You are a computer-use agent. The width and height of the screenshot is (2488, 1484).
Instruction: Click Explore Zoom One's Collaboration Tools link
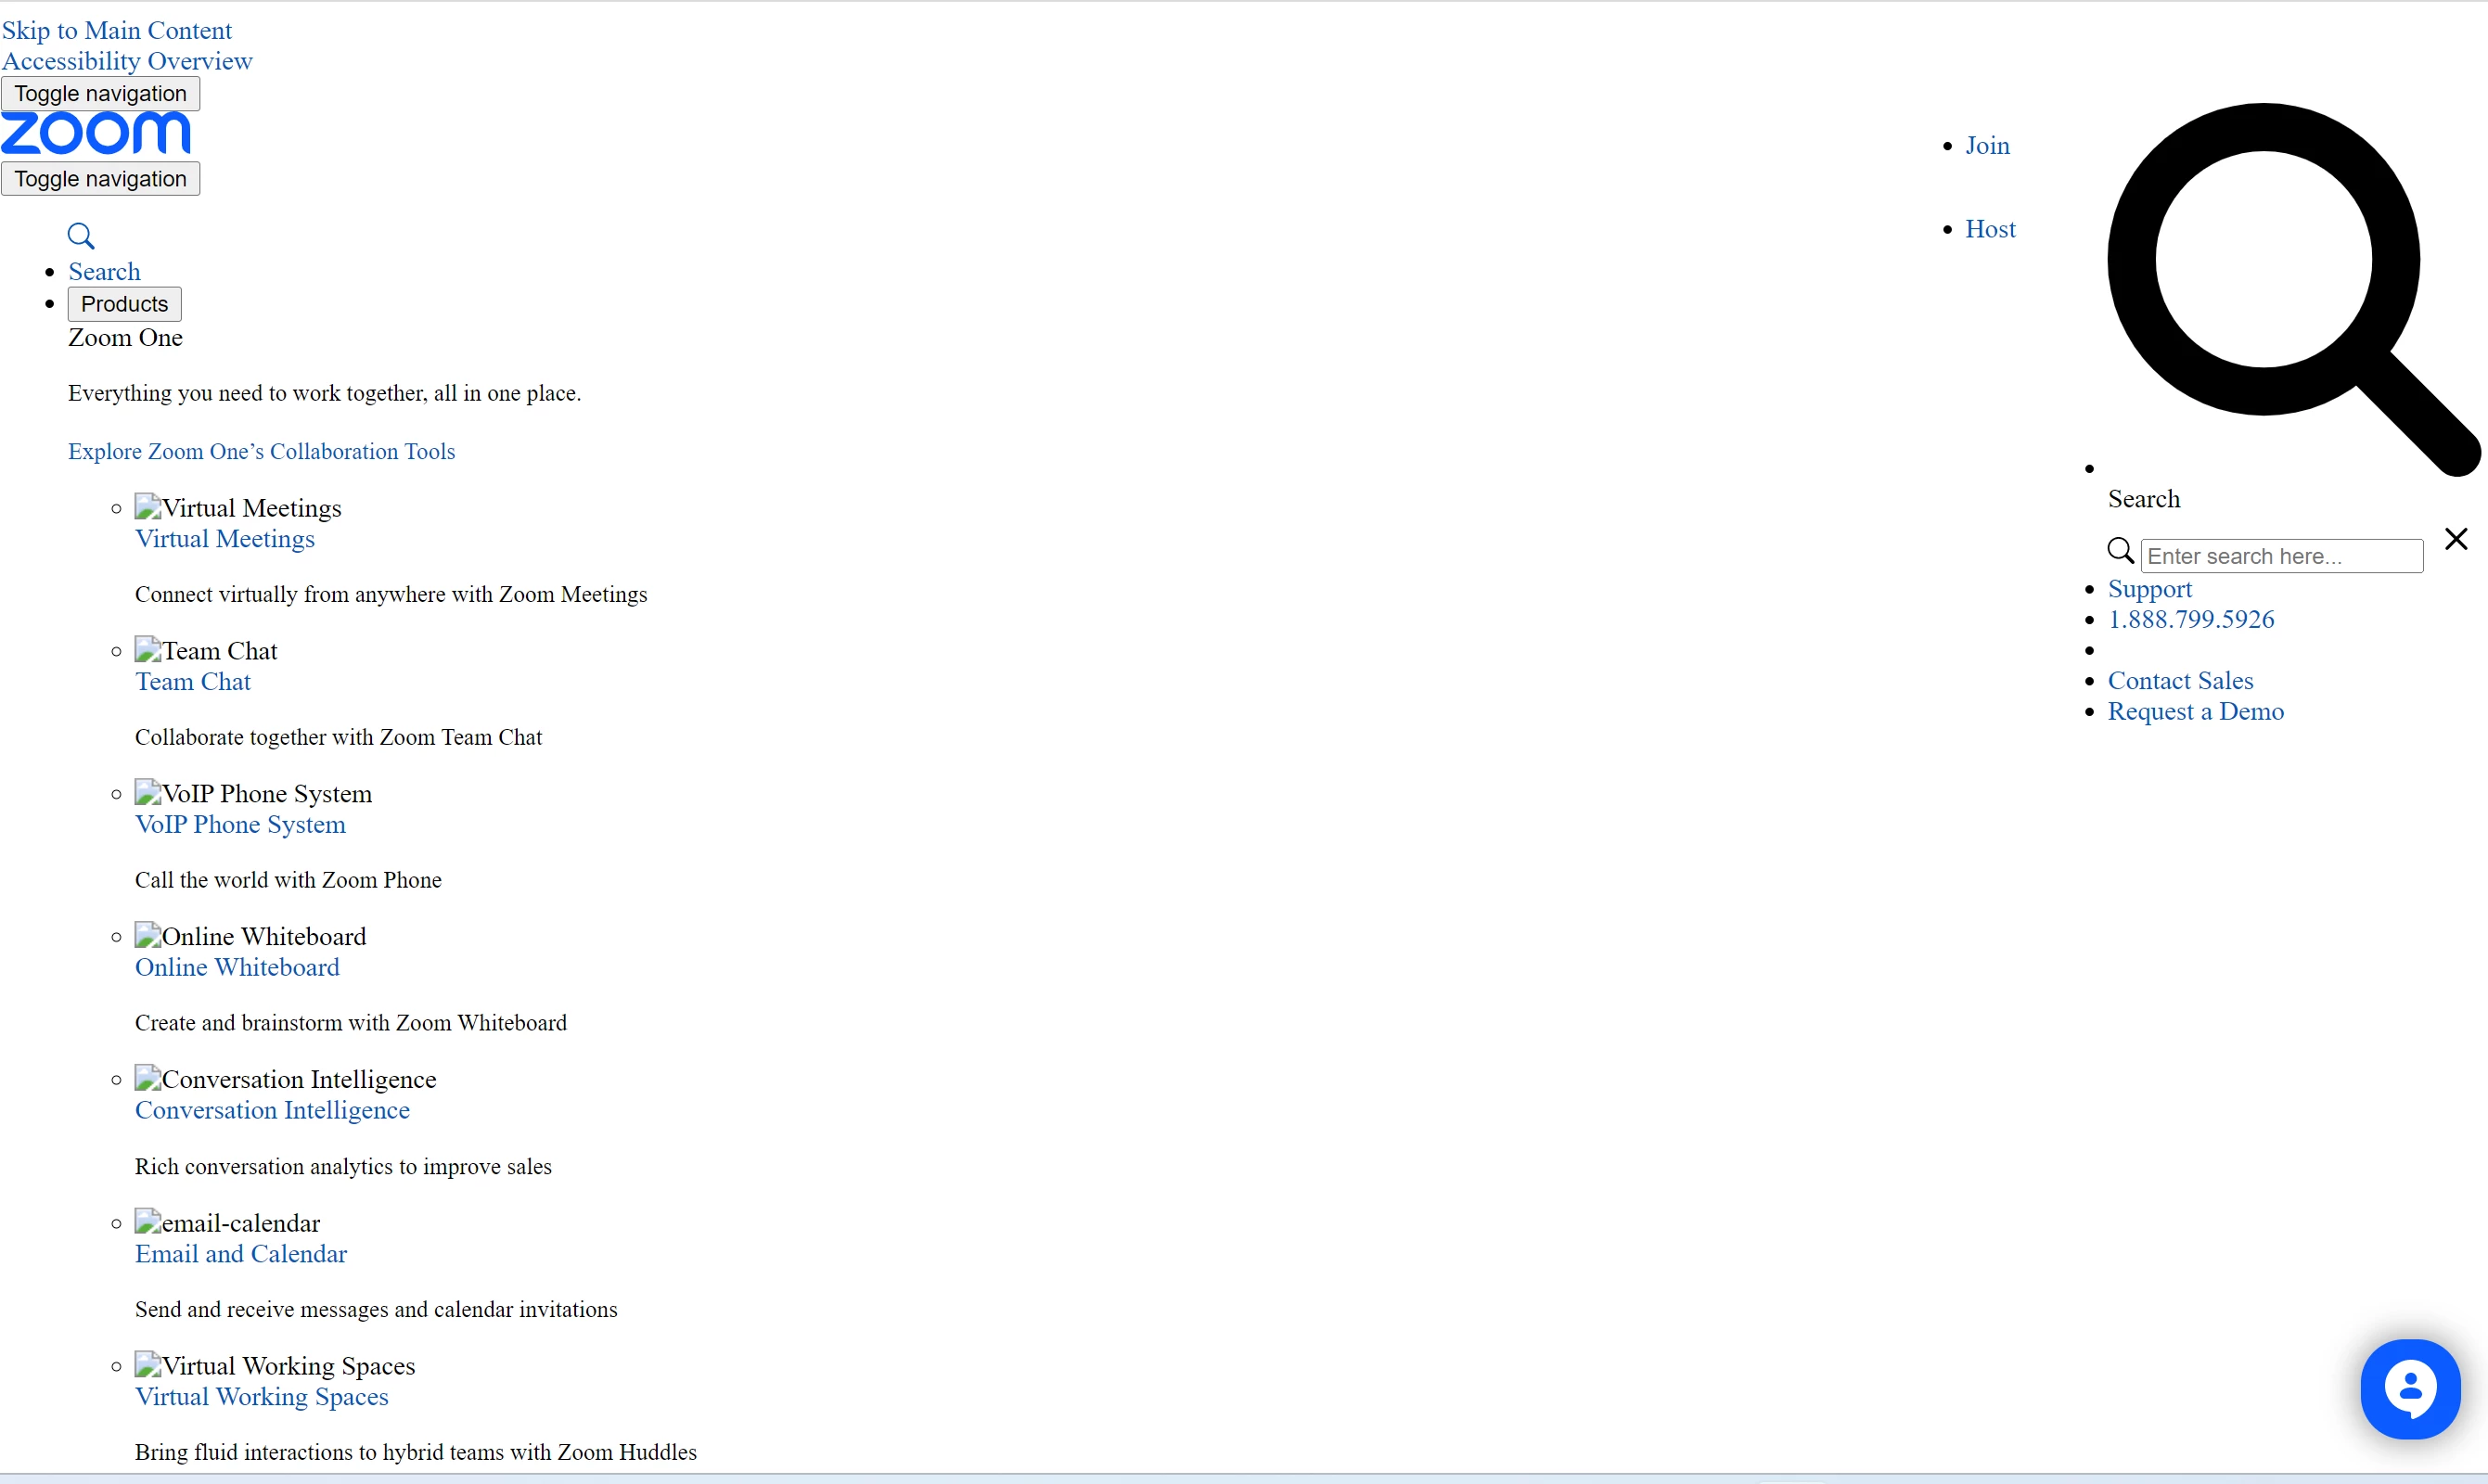pyautogui.click(x=261, y=452)
